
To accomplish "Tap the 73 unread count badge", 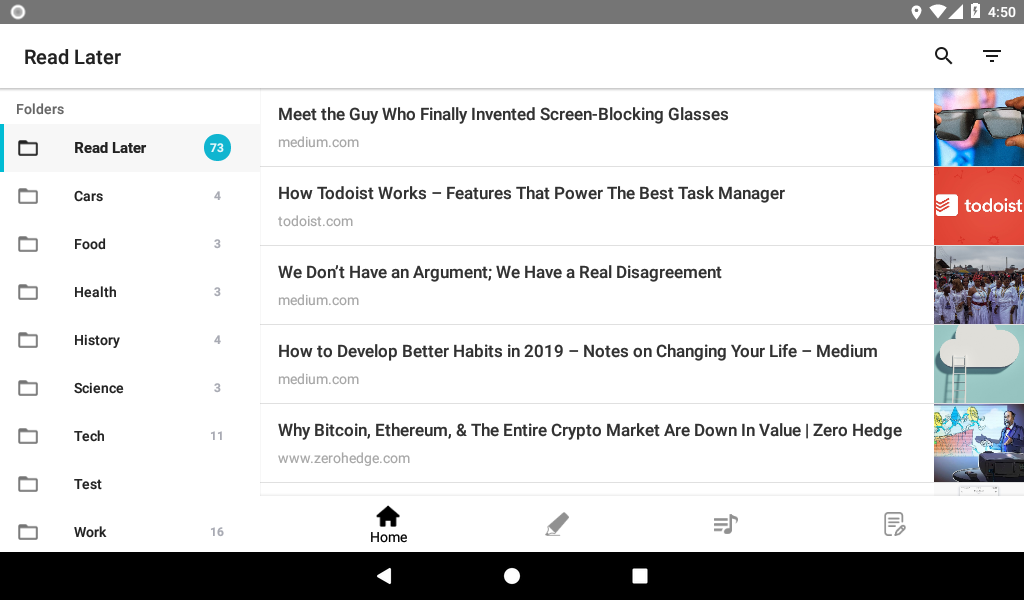I will point(217,147).
